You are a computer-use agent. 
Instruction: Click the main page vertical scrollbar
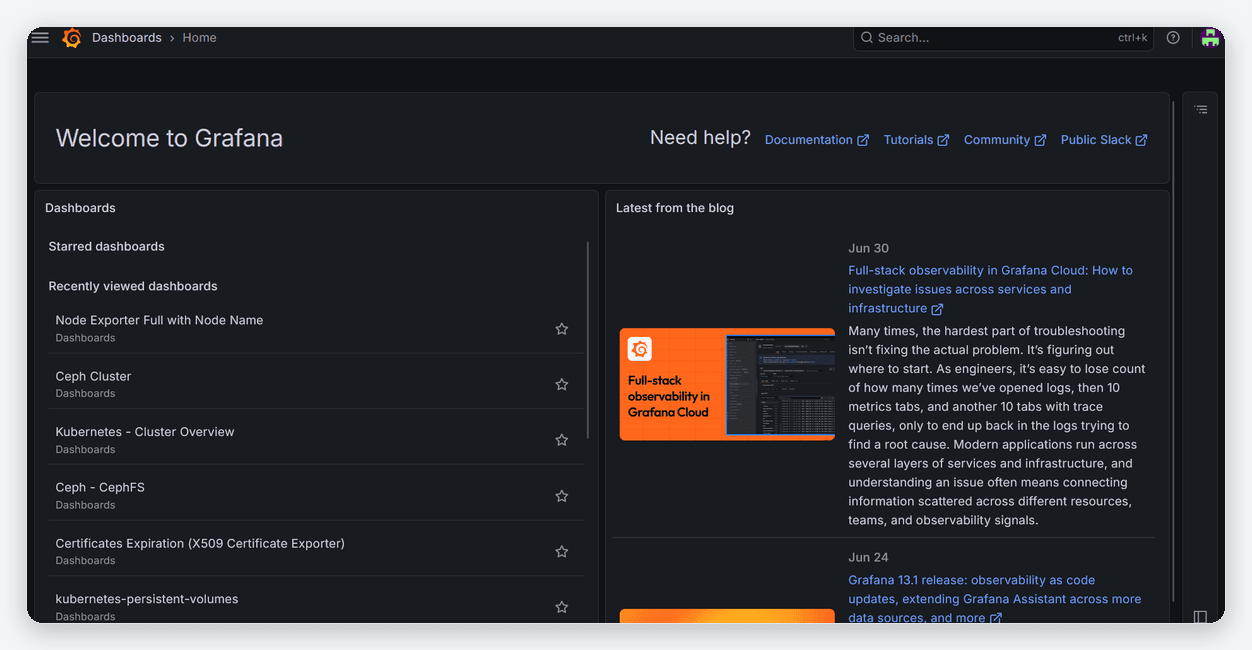[1173, 350]
